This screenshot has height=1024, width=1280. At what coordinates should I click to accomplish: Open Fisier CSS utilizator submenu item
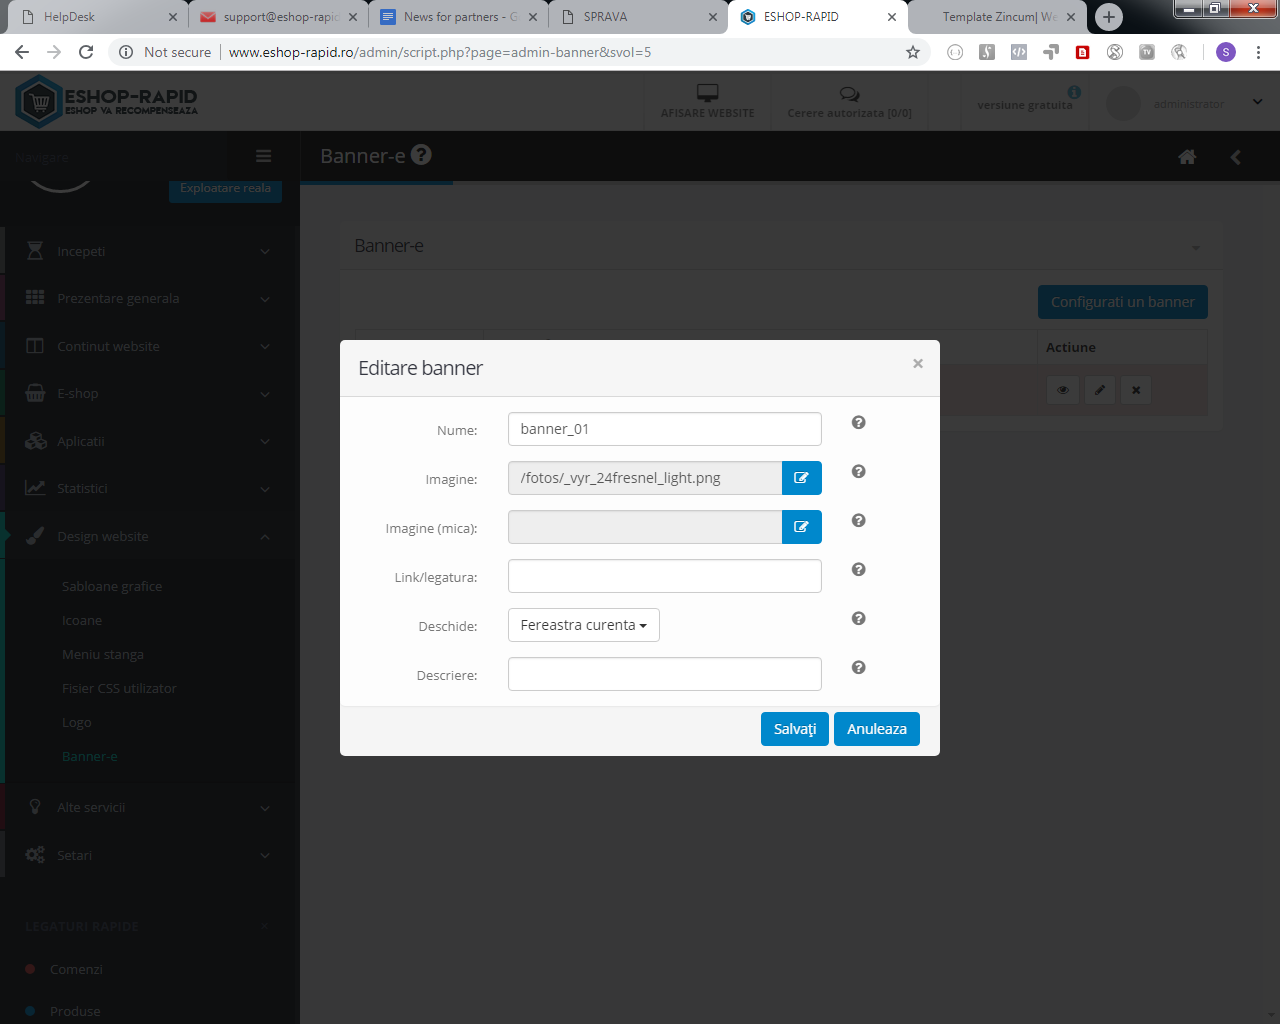coord(119,688)
